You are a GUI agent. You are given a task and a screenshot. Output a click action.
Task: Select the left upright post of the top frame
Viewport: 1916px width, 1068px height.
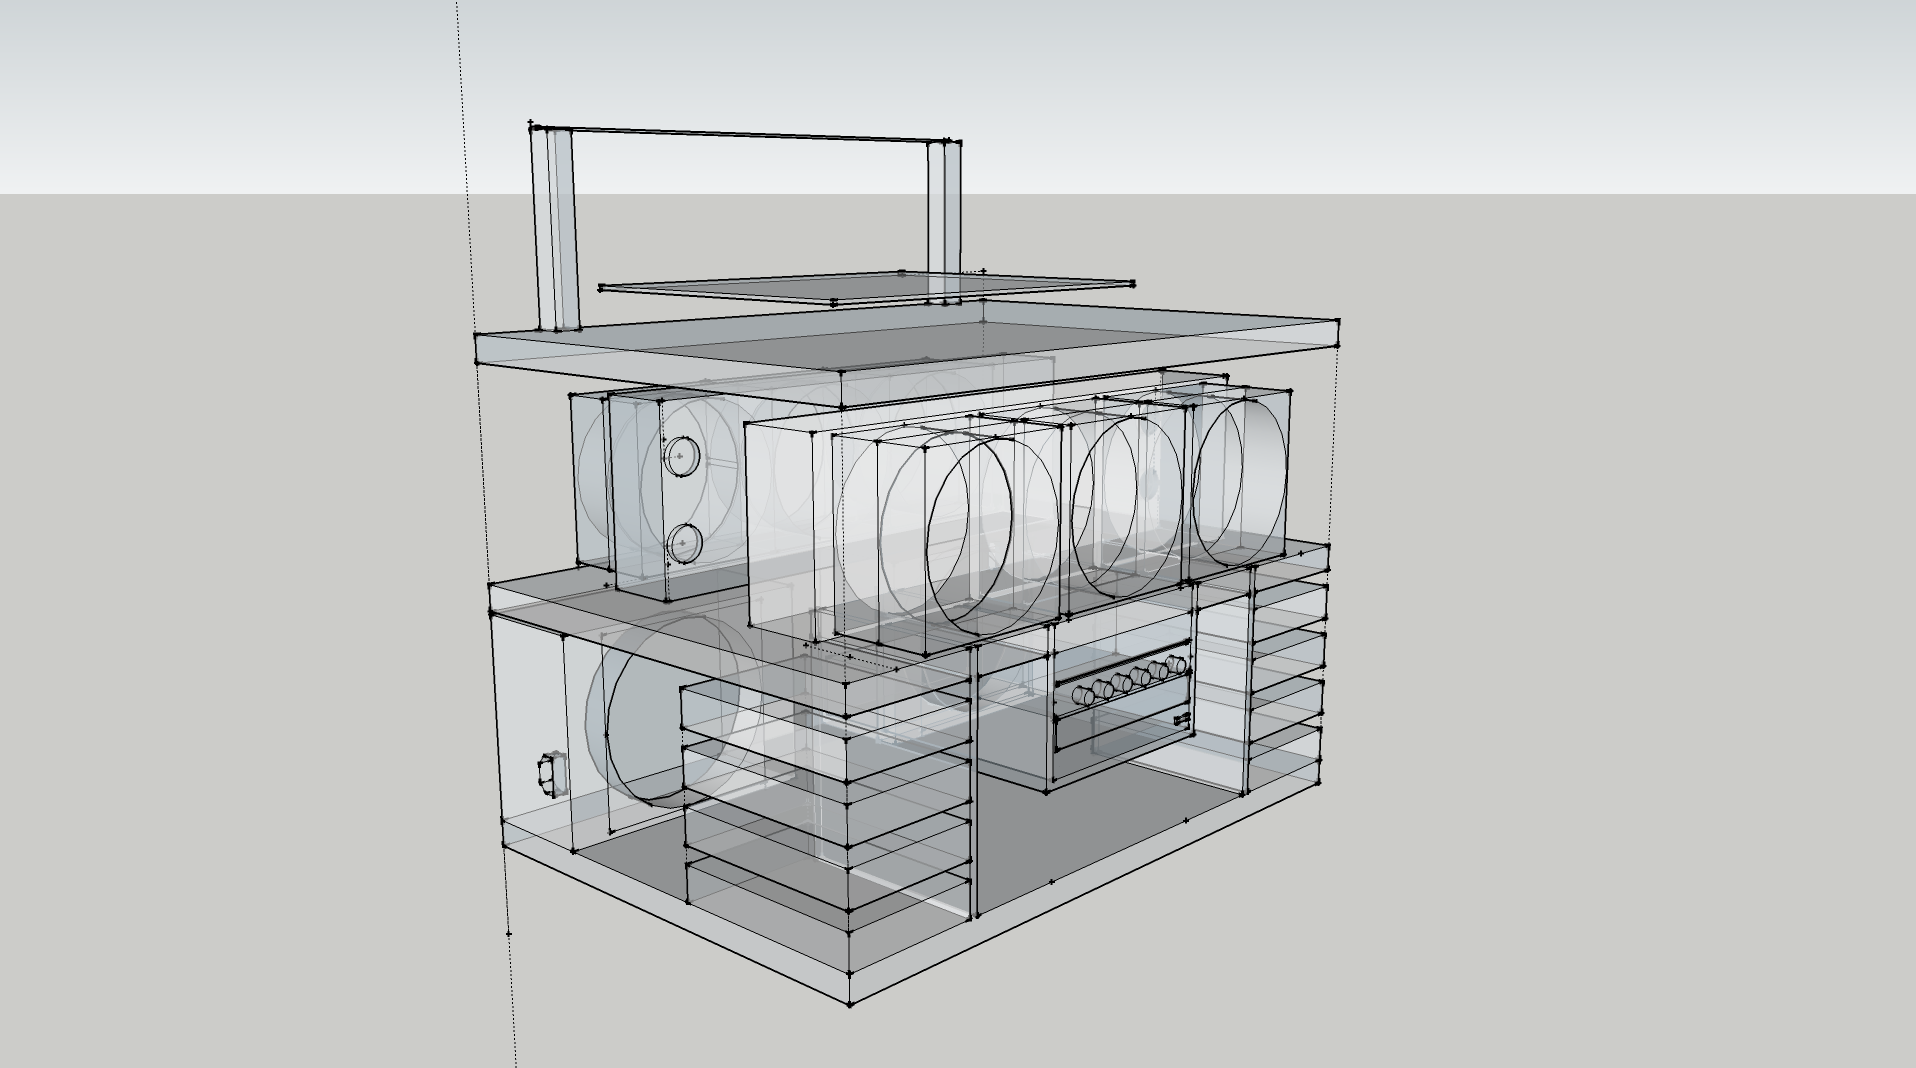[555, 228]
